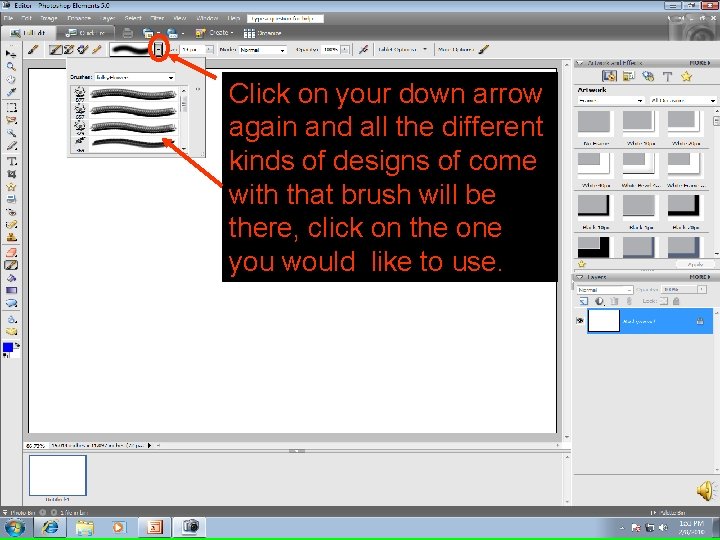Select the Hand tool
Screen dimensions: 720x540
pyautogui.click(x=11, y=79)
